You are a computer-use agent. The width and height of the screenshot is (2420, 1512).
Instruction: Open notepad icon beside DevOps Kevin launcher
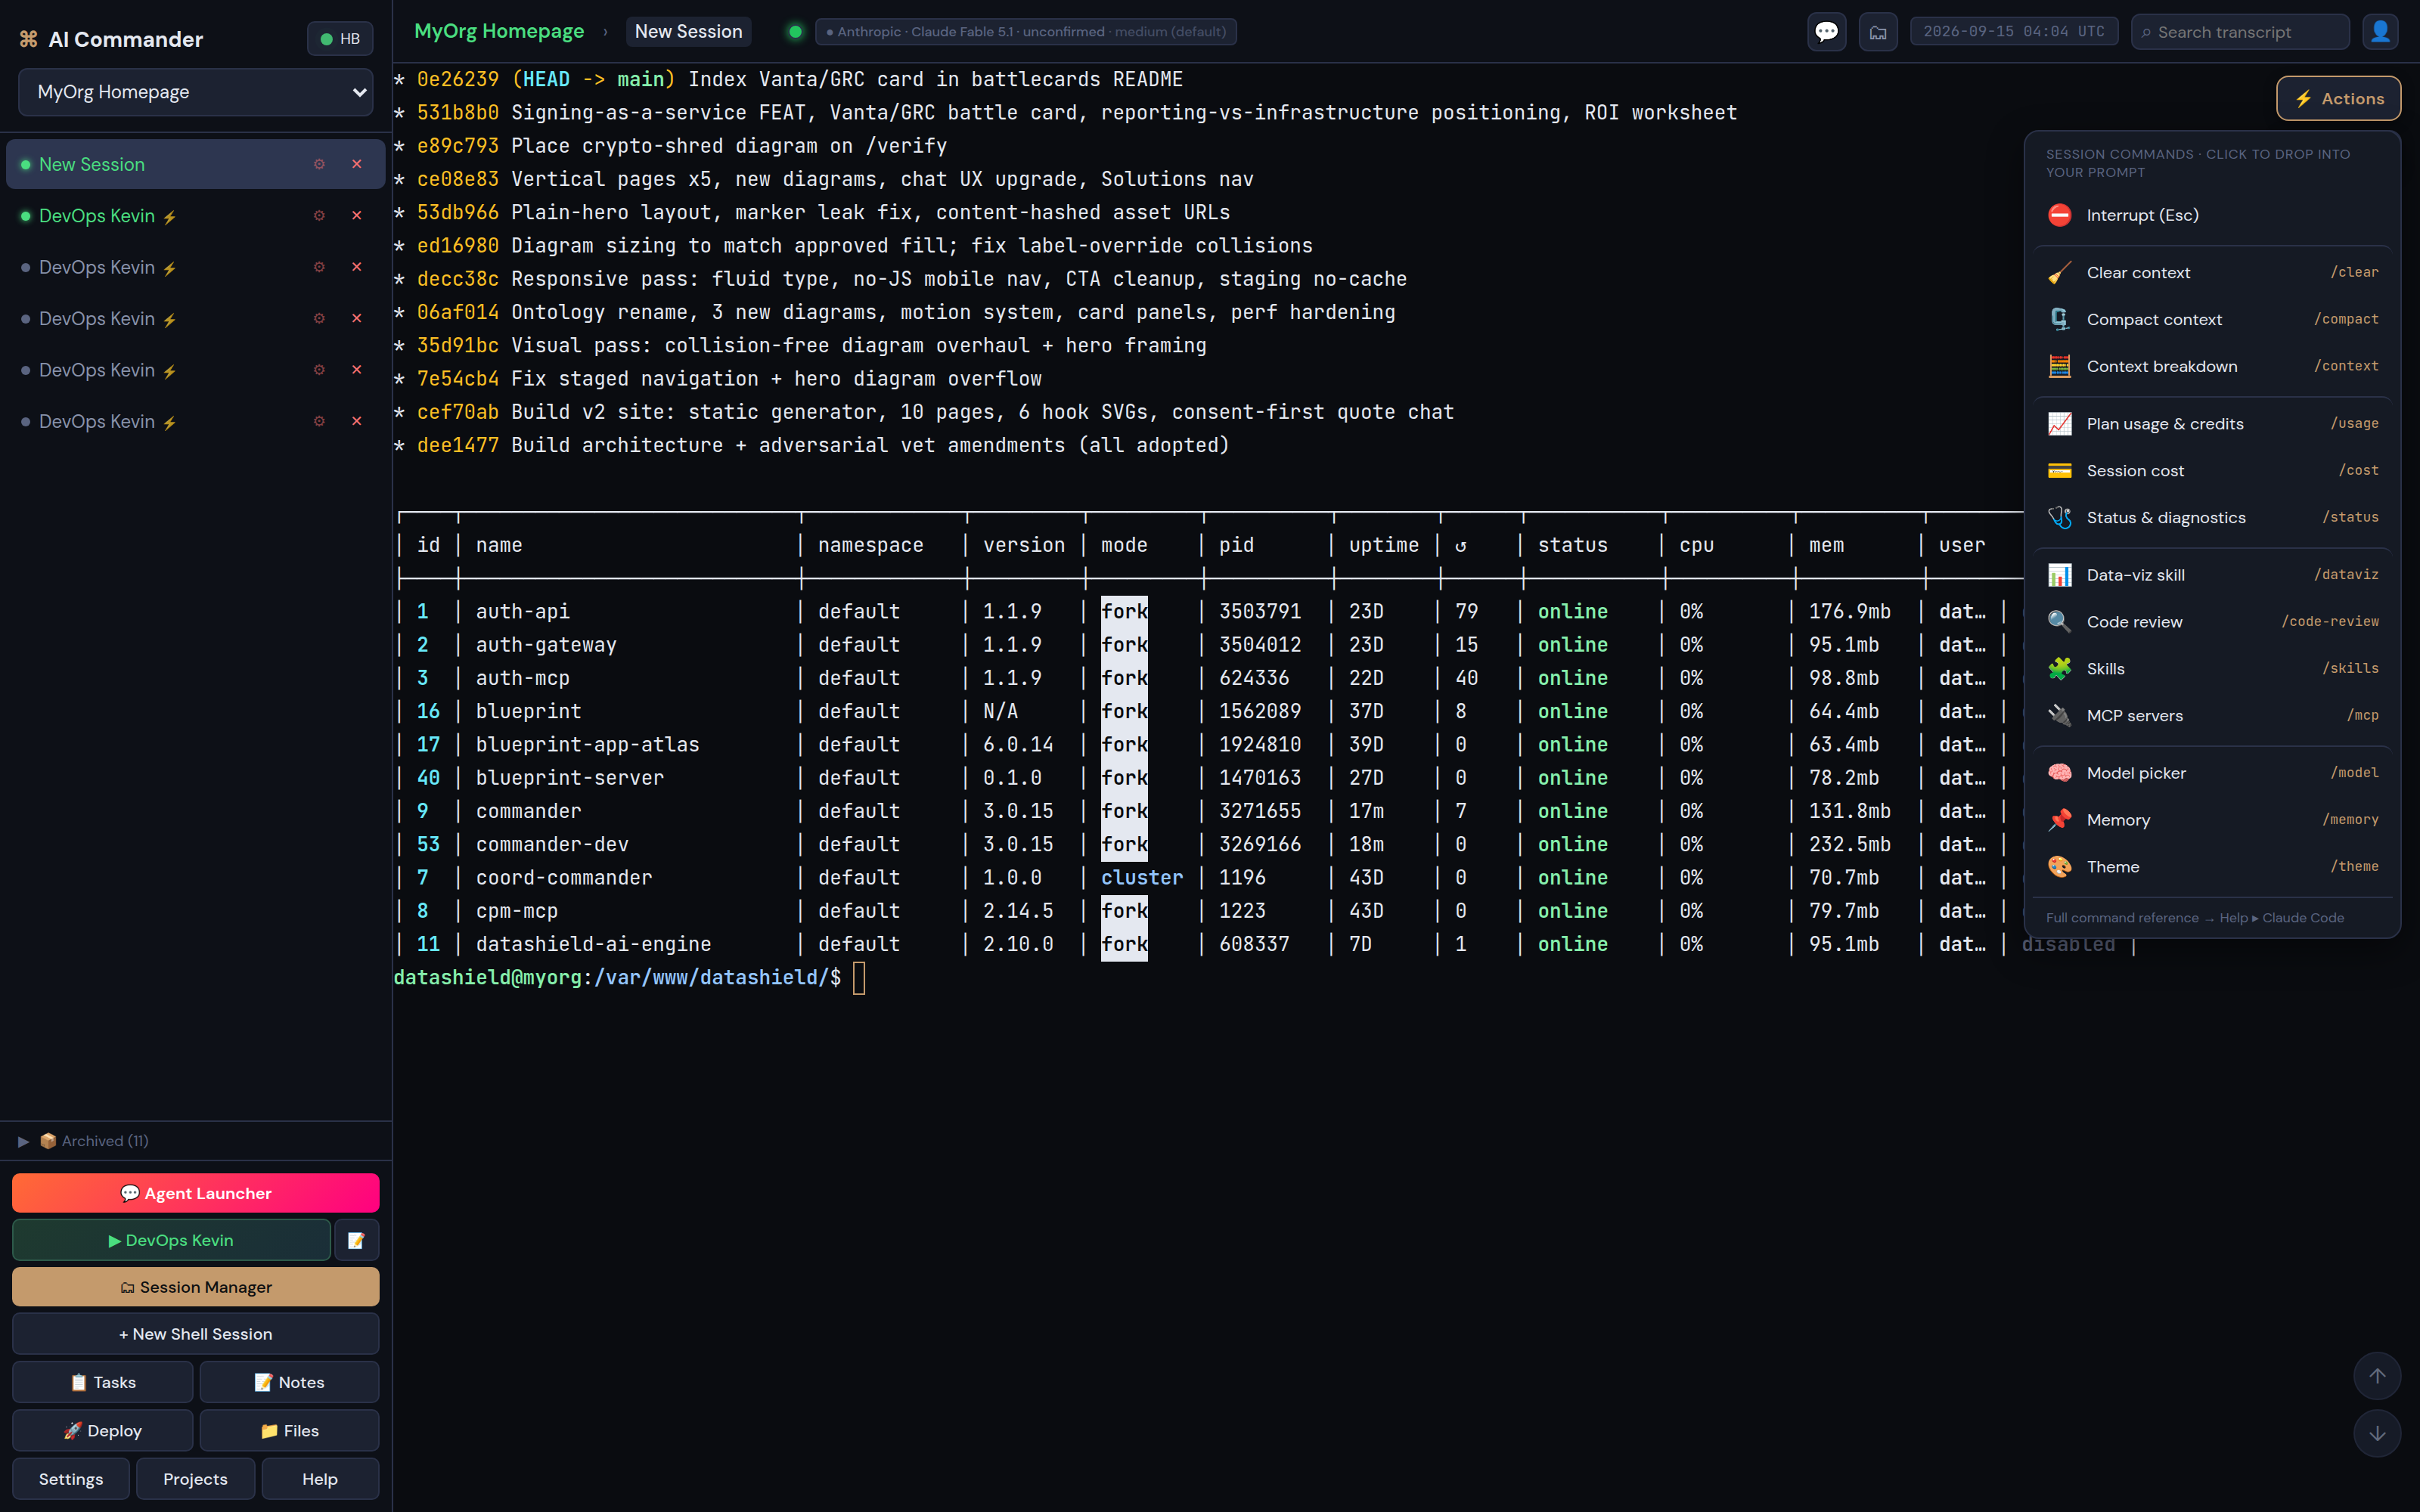[x=356, y=1240]
